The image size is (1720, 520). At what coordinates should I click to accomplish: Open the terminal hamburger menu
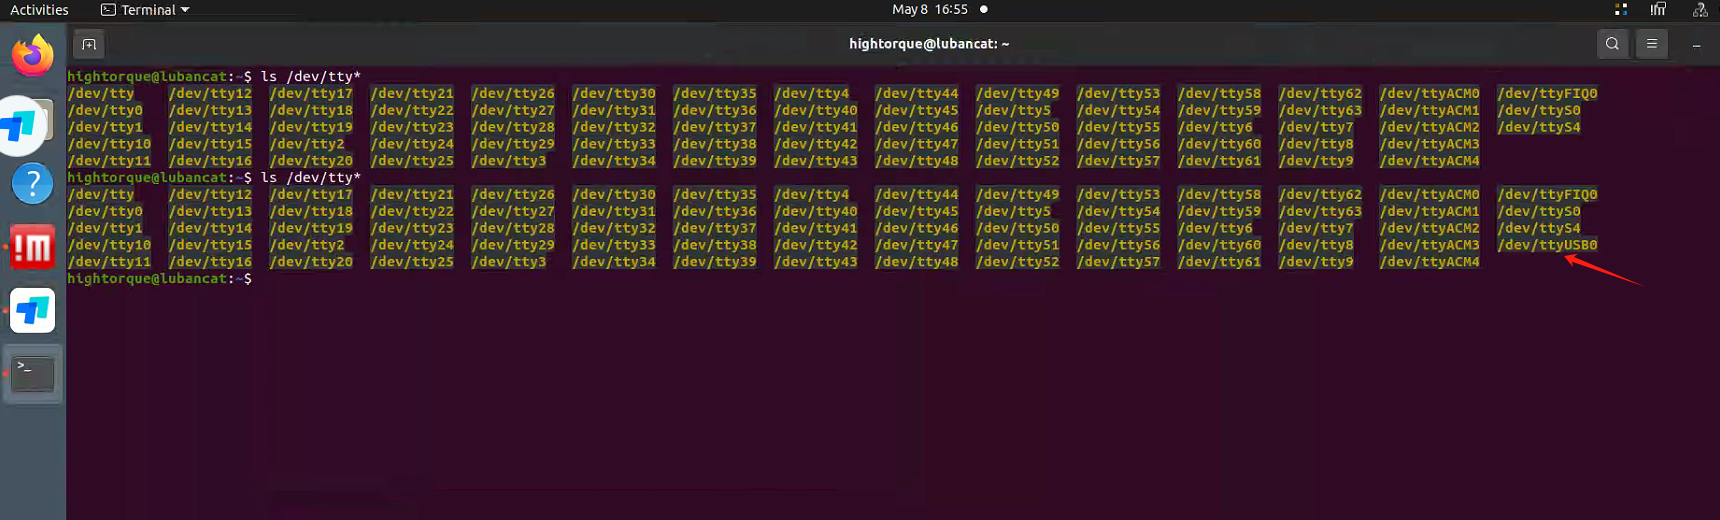[1652, 44]
